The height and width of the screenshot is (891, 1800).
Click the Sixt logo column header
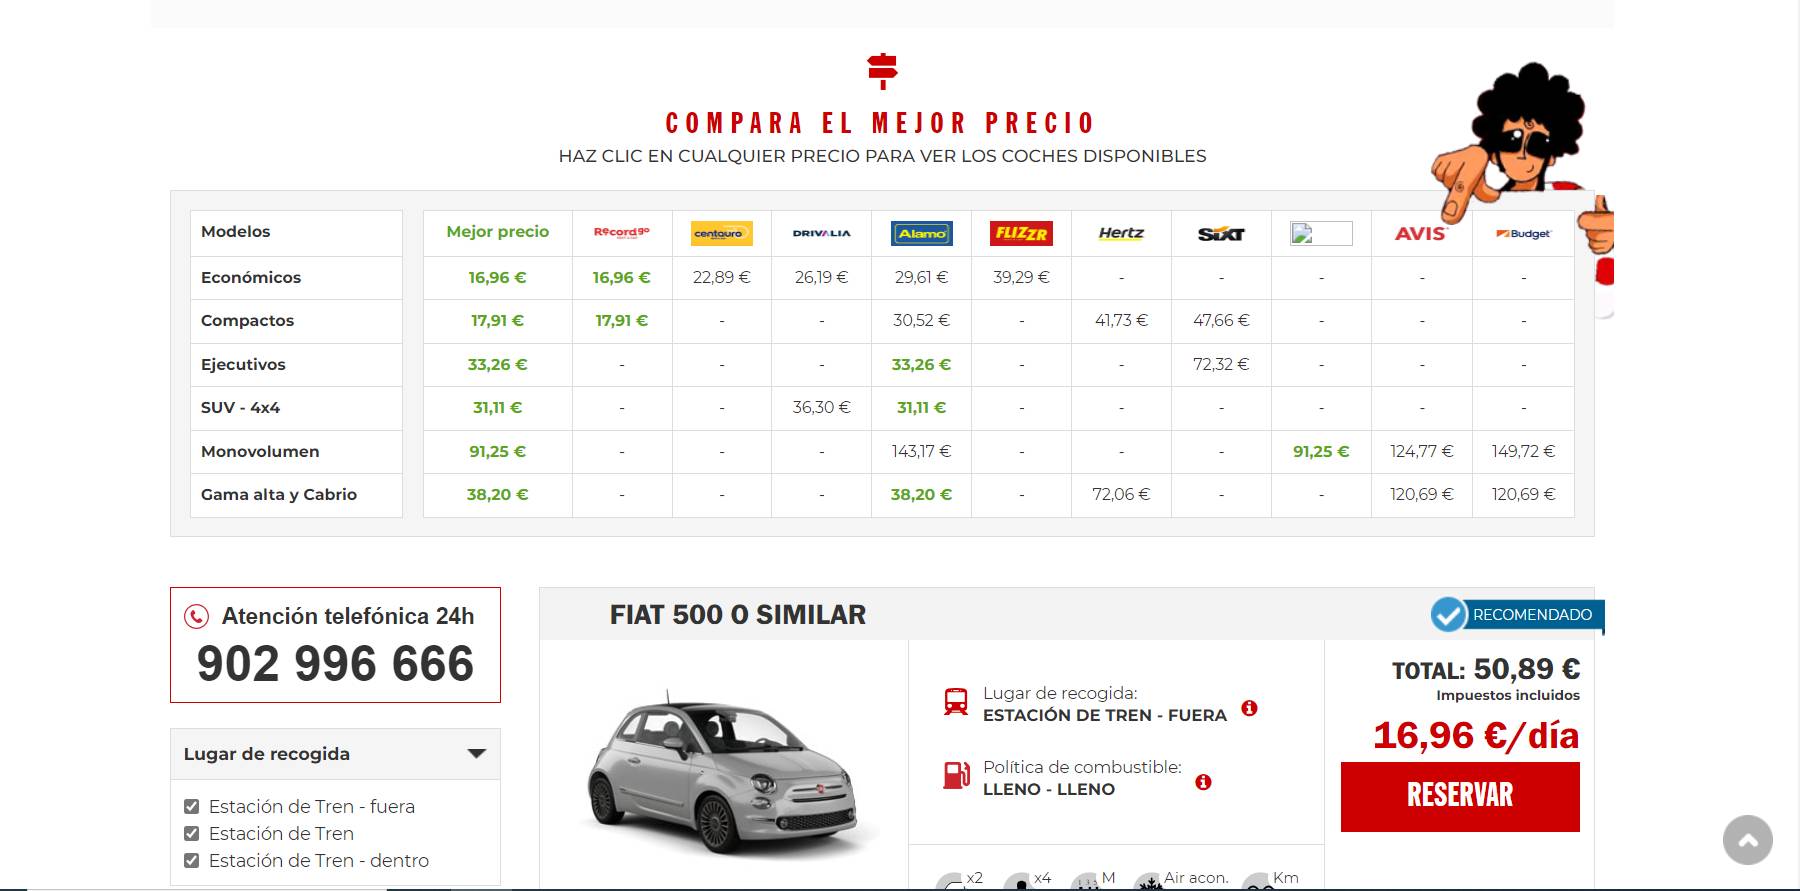tap(1221, 234)
